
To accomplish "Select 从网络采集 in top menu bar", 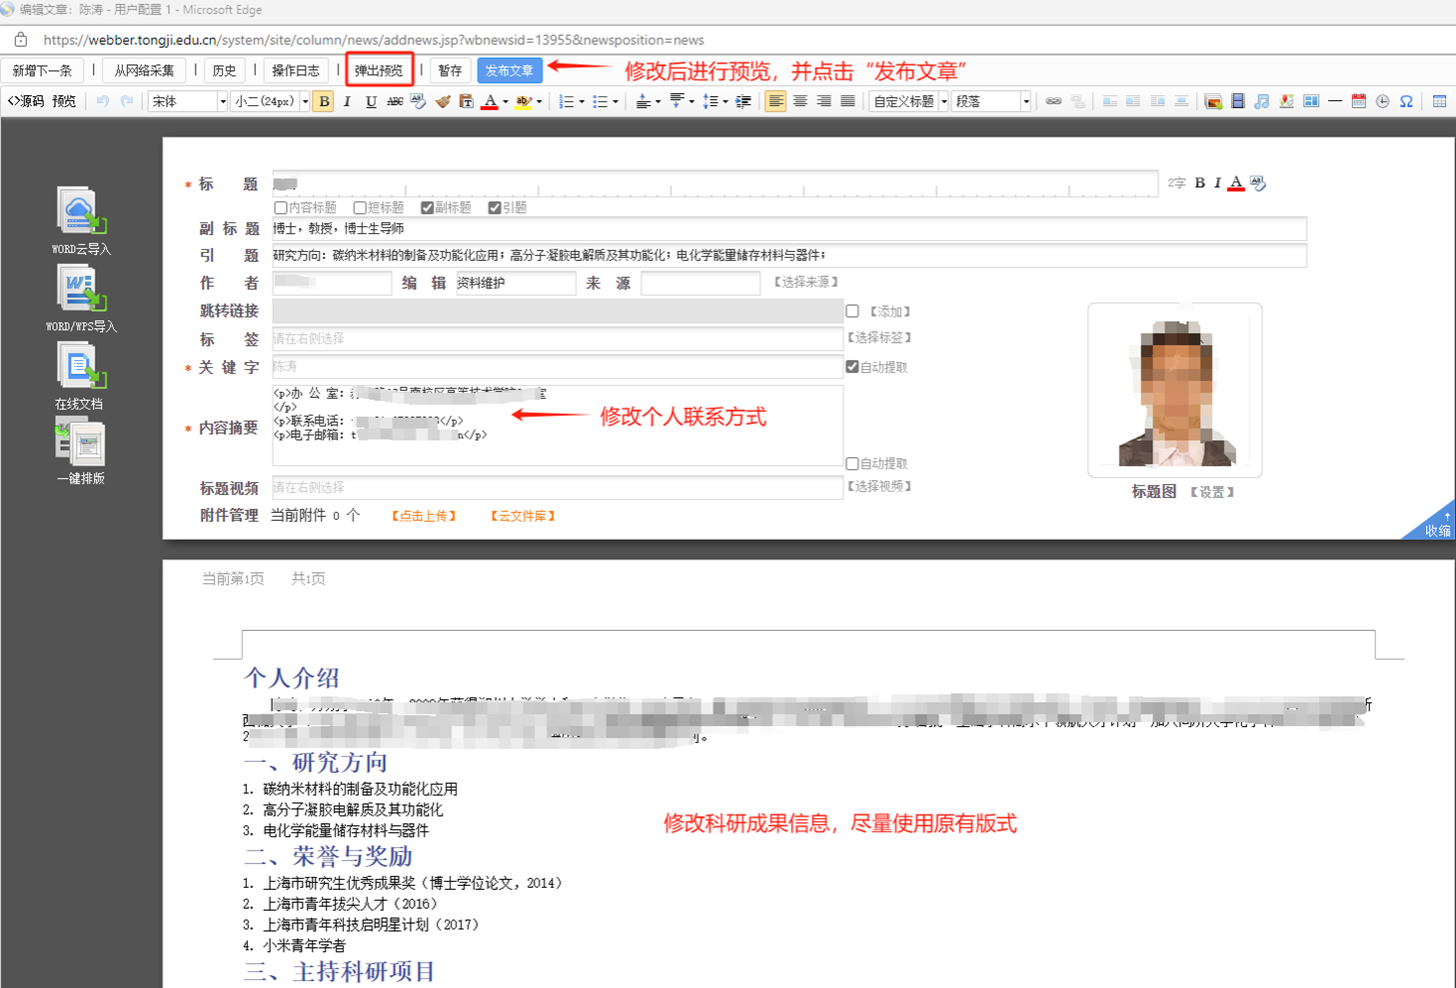I will [144, 70].
